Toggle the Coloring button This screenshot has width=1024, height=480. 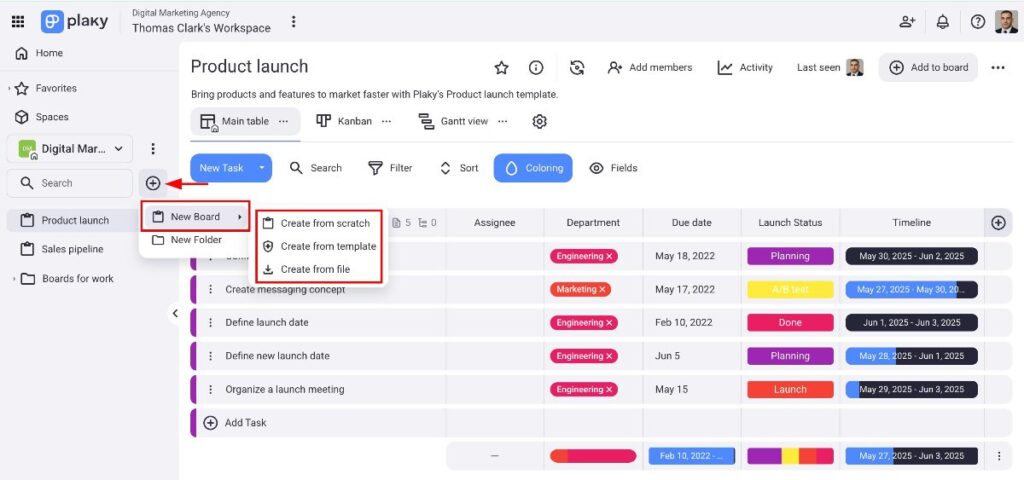533,168
